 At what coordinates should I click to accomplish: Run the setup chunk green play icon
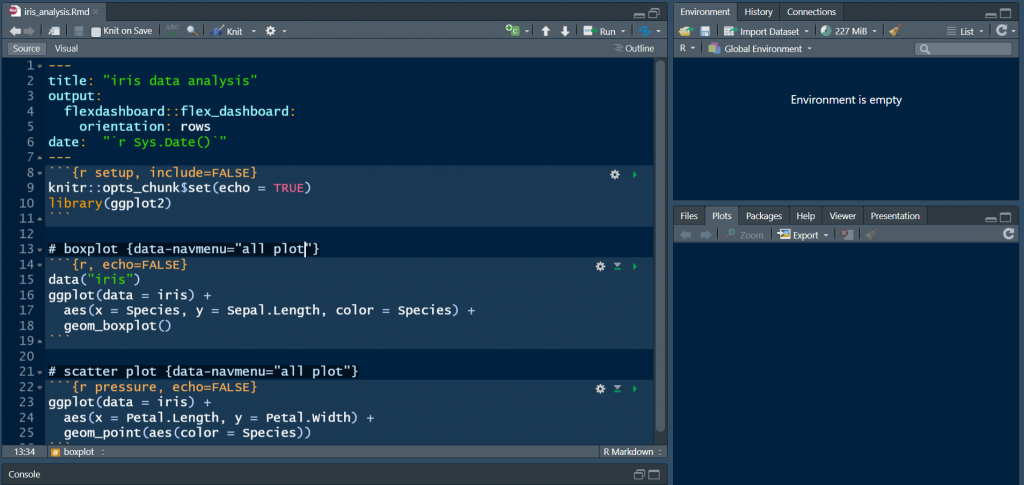click(635, 174)
